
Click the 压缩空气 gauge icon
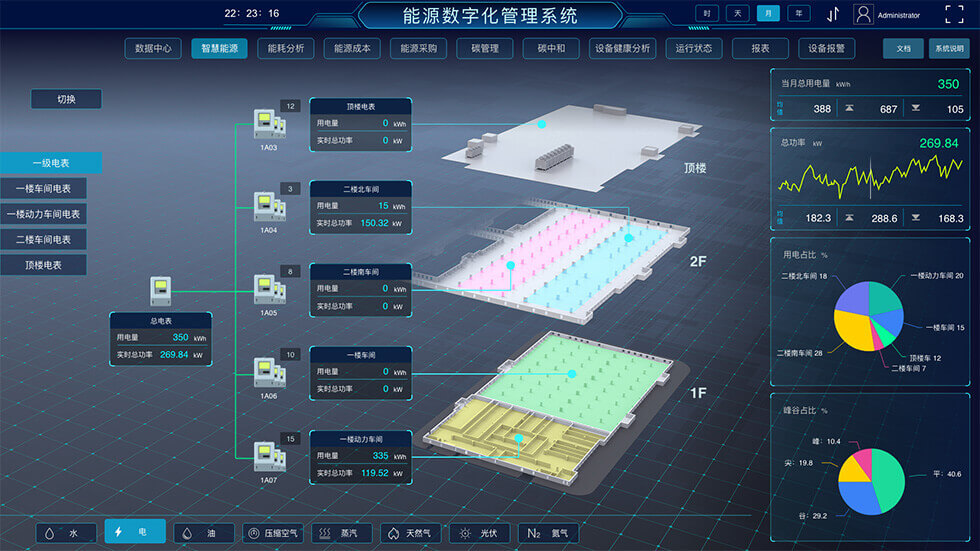point(255,534)
